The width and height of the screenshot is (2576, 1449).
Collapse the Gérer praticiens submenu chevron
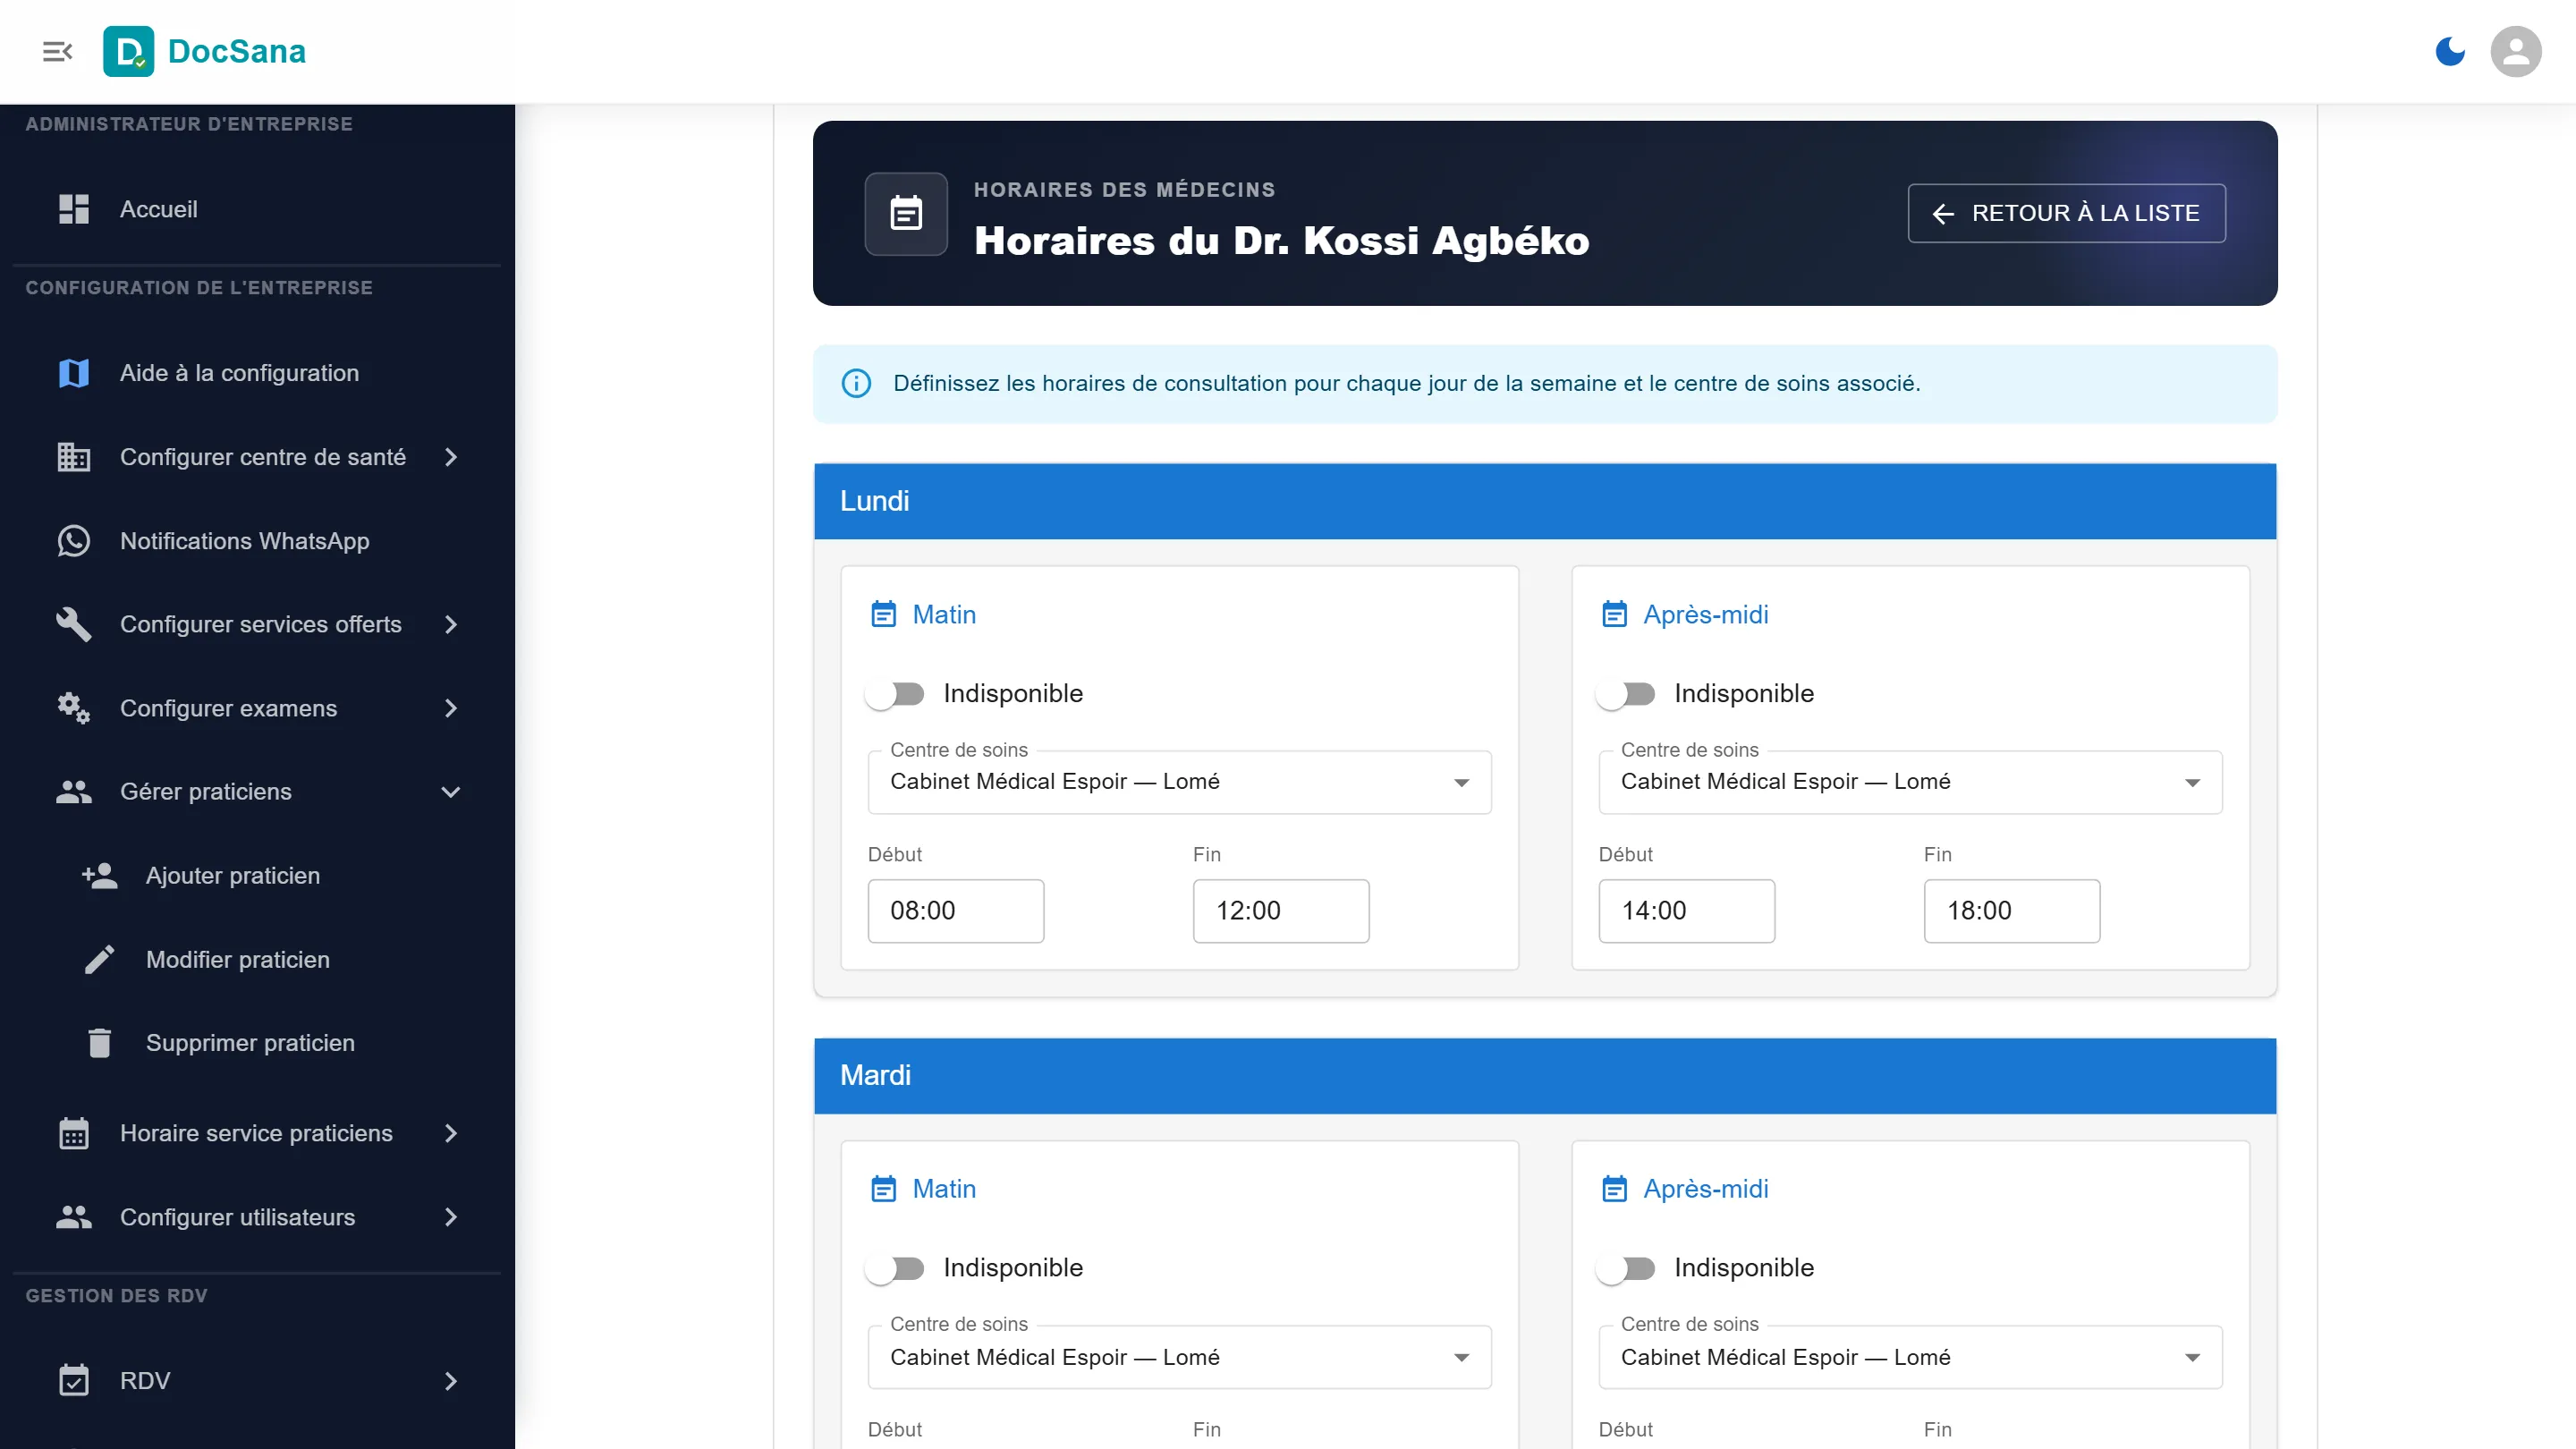click(x=451, y=792)
